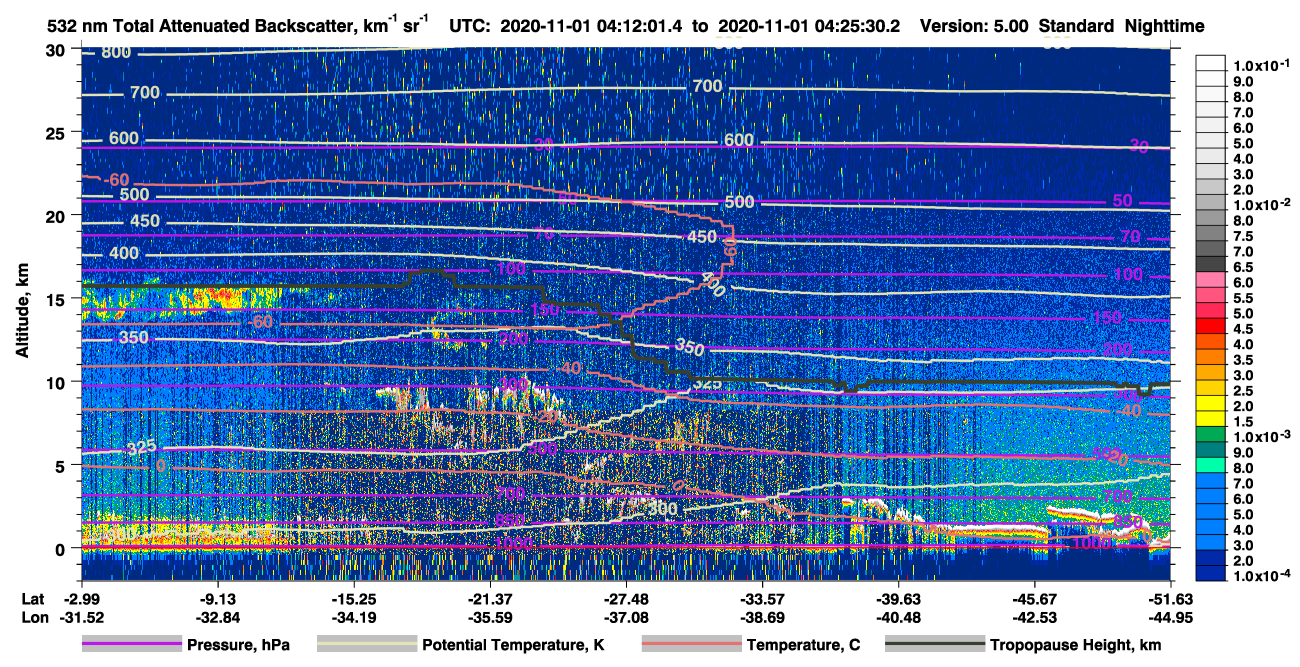The height and width of the screenshot is (667, 1300).
Task: Click longitude value -31.52
Action: 81,617
